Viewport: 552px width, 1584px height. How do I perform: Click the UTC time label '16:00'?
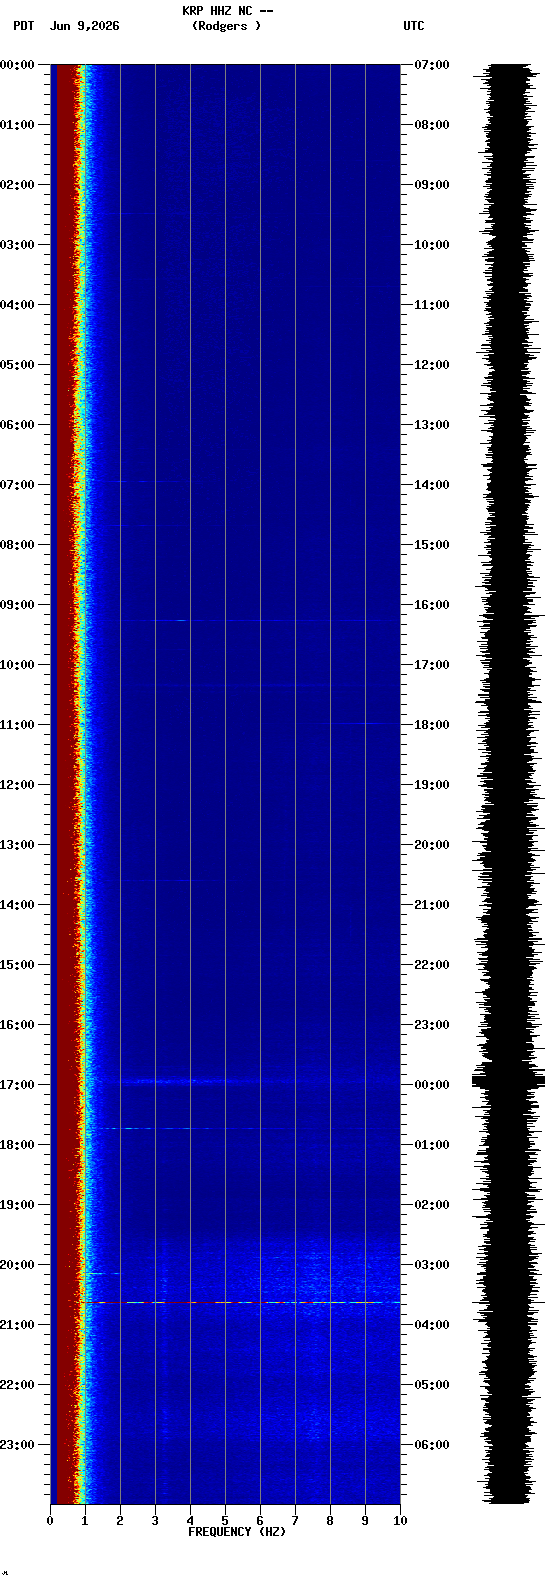click(x=432, y=605)
